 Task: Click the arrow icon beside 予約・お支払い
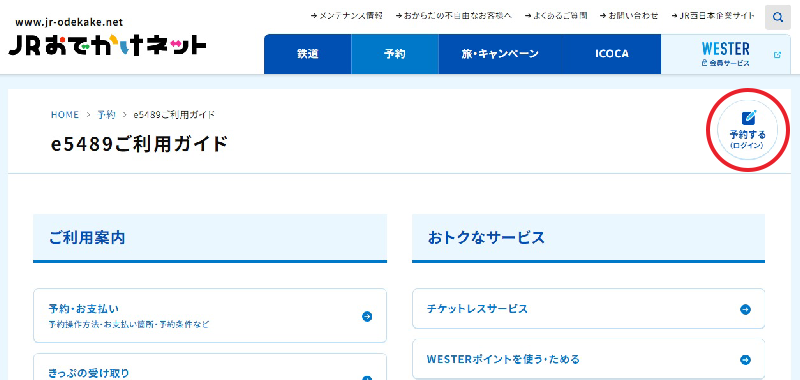click(367, 316)
